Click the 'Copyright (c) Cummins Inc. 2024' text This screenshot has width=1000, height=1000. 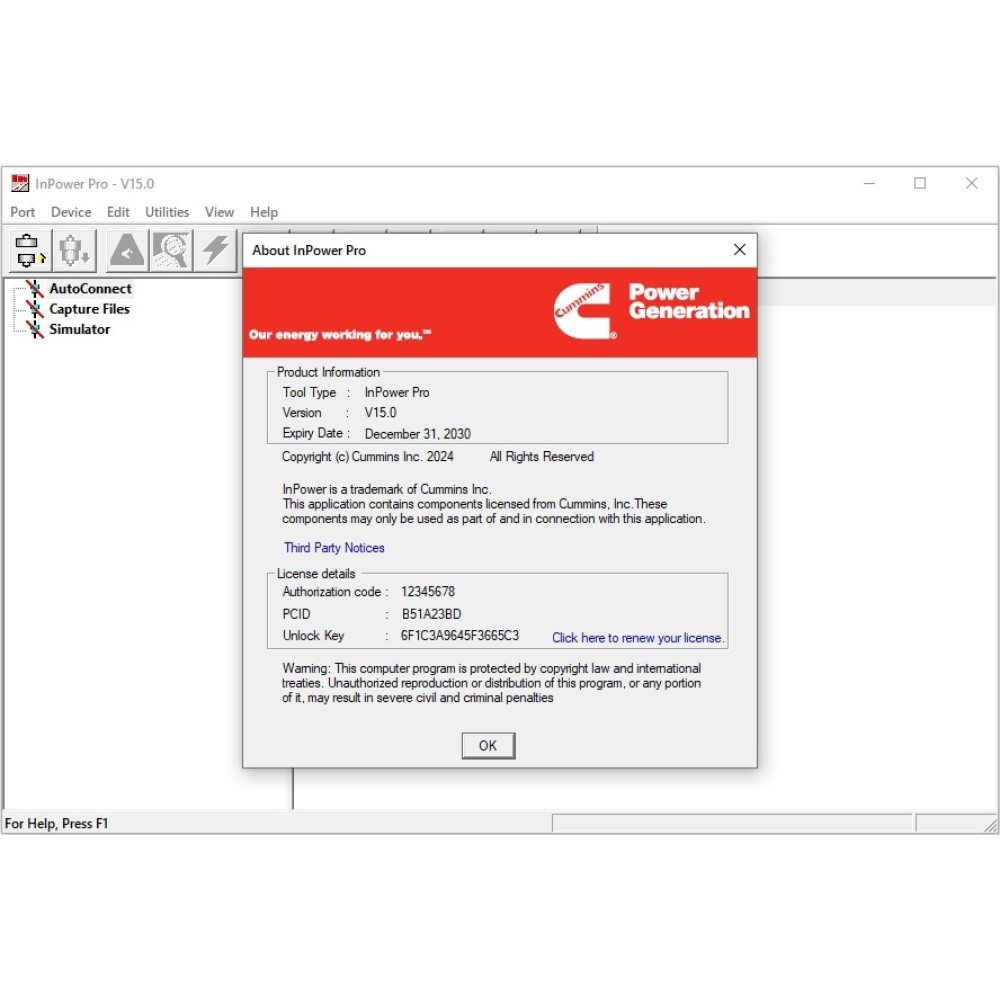click(x=368, y=457)
